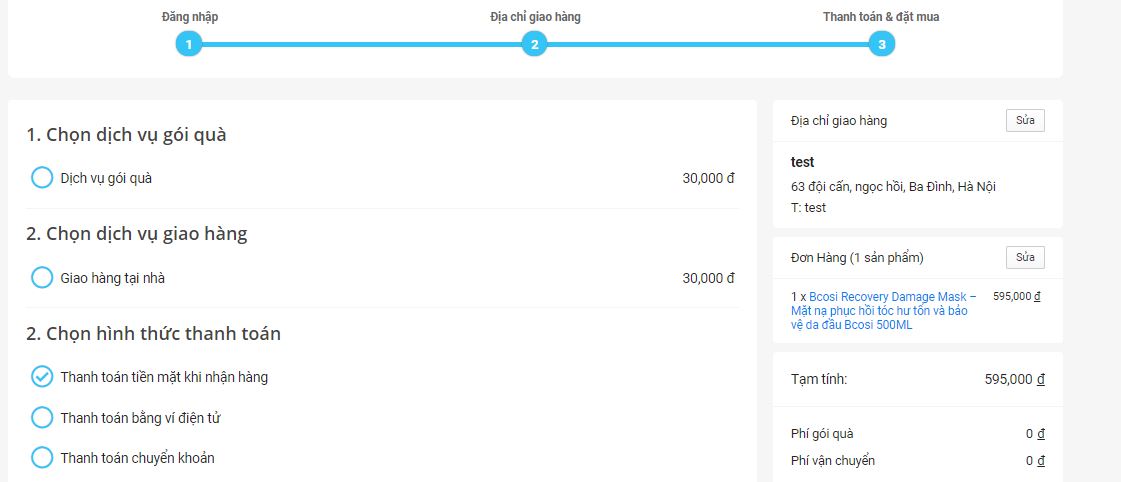This screenshot has width=1121, height=482.
Task: Open Bcosi Recovery Damage Mask product link
Action: 884,310
